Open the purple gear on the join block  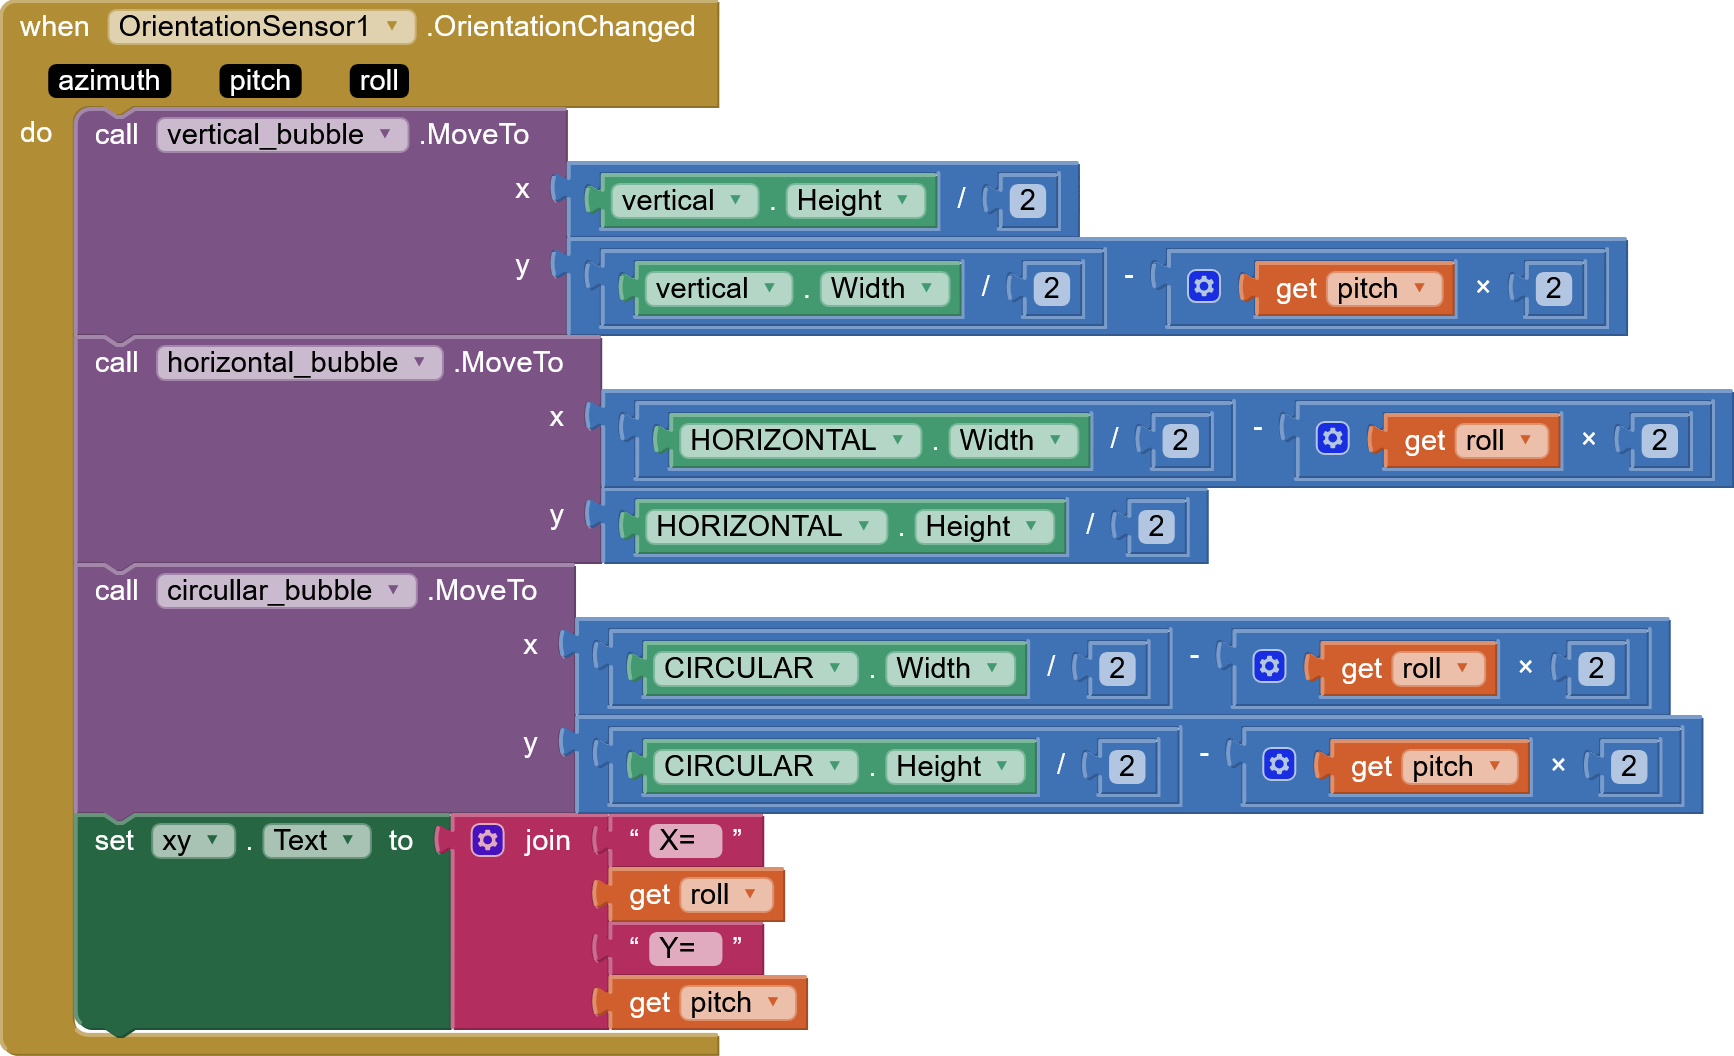pyautogui.click(x=488, y=841)
